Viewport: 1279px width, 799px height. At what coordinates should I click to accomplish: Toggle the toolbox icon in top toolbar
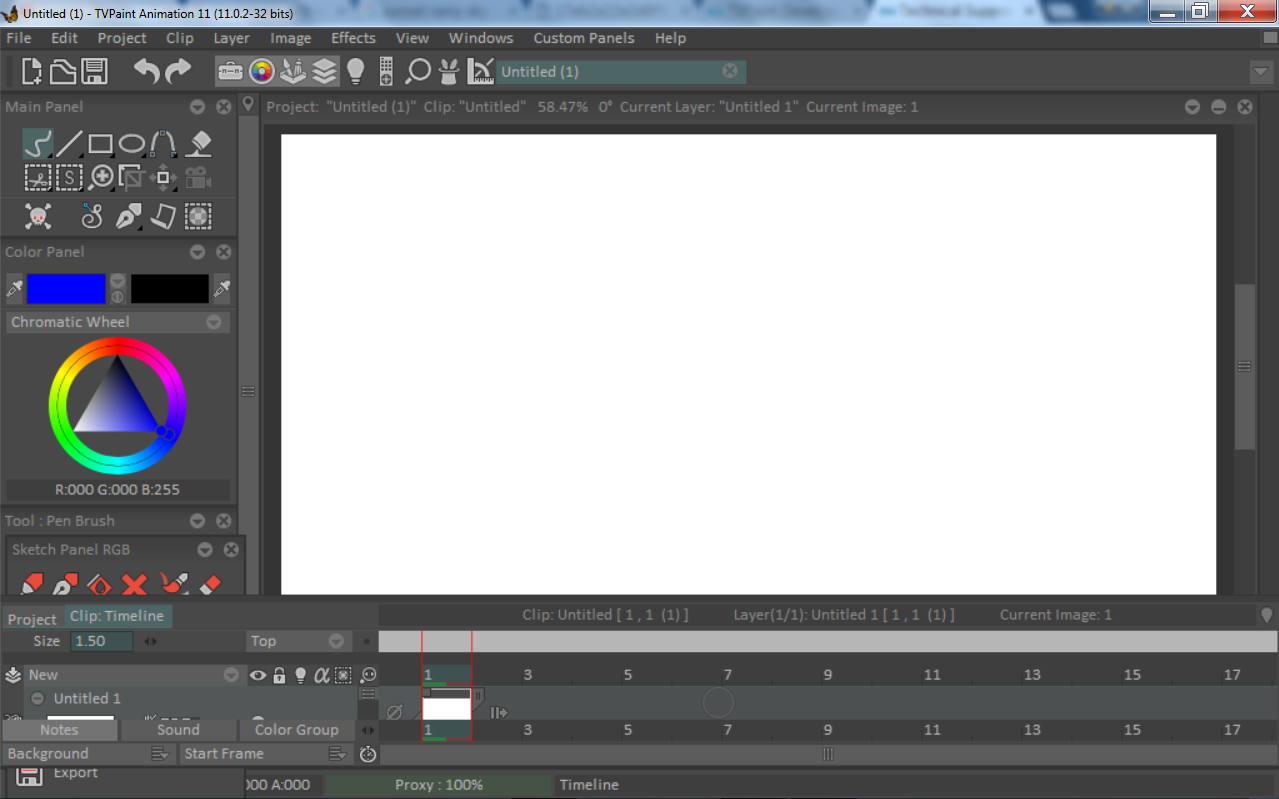coord(230,71)
